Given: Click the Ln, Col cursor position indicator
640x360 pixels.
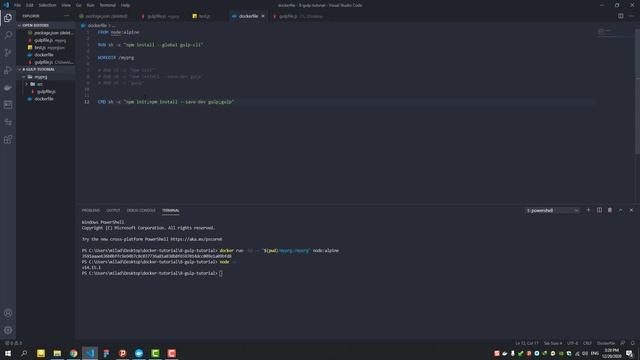Looking at the screenshot, I should (x=527, y=343).
